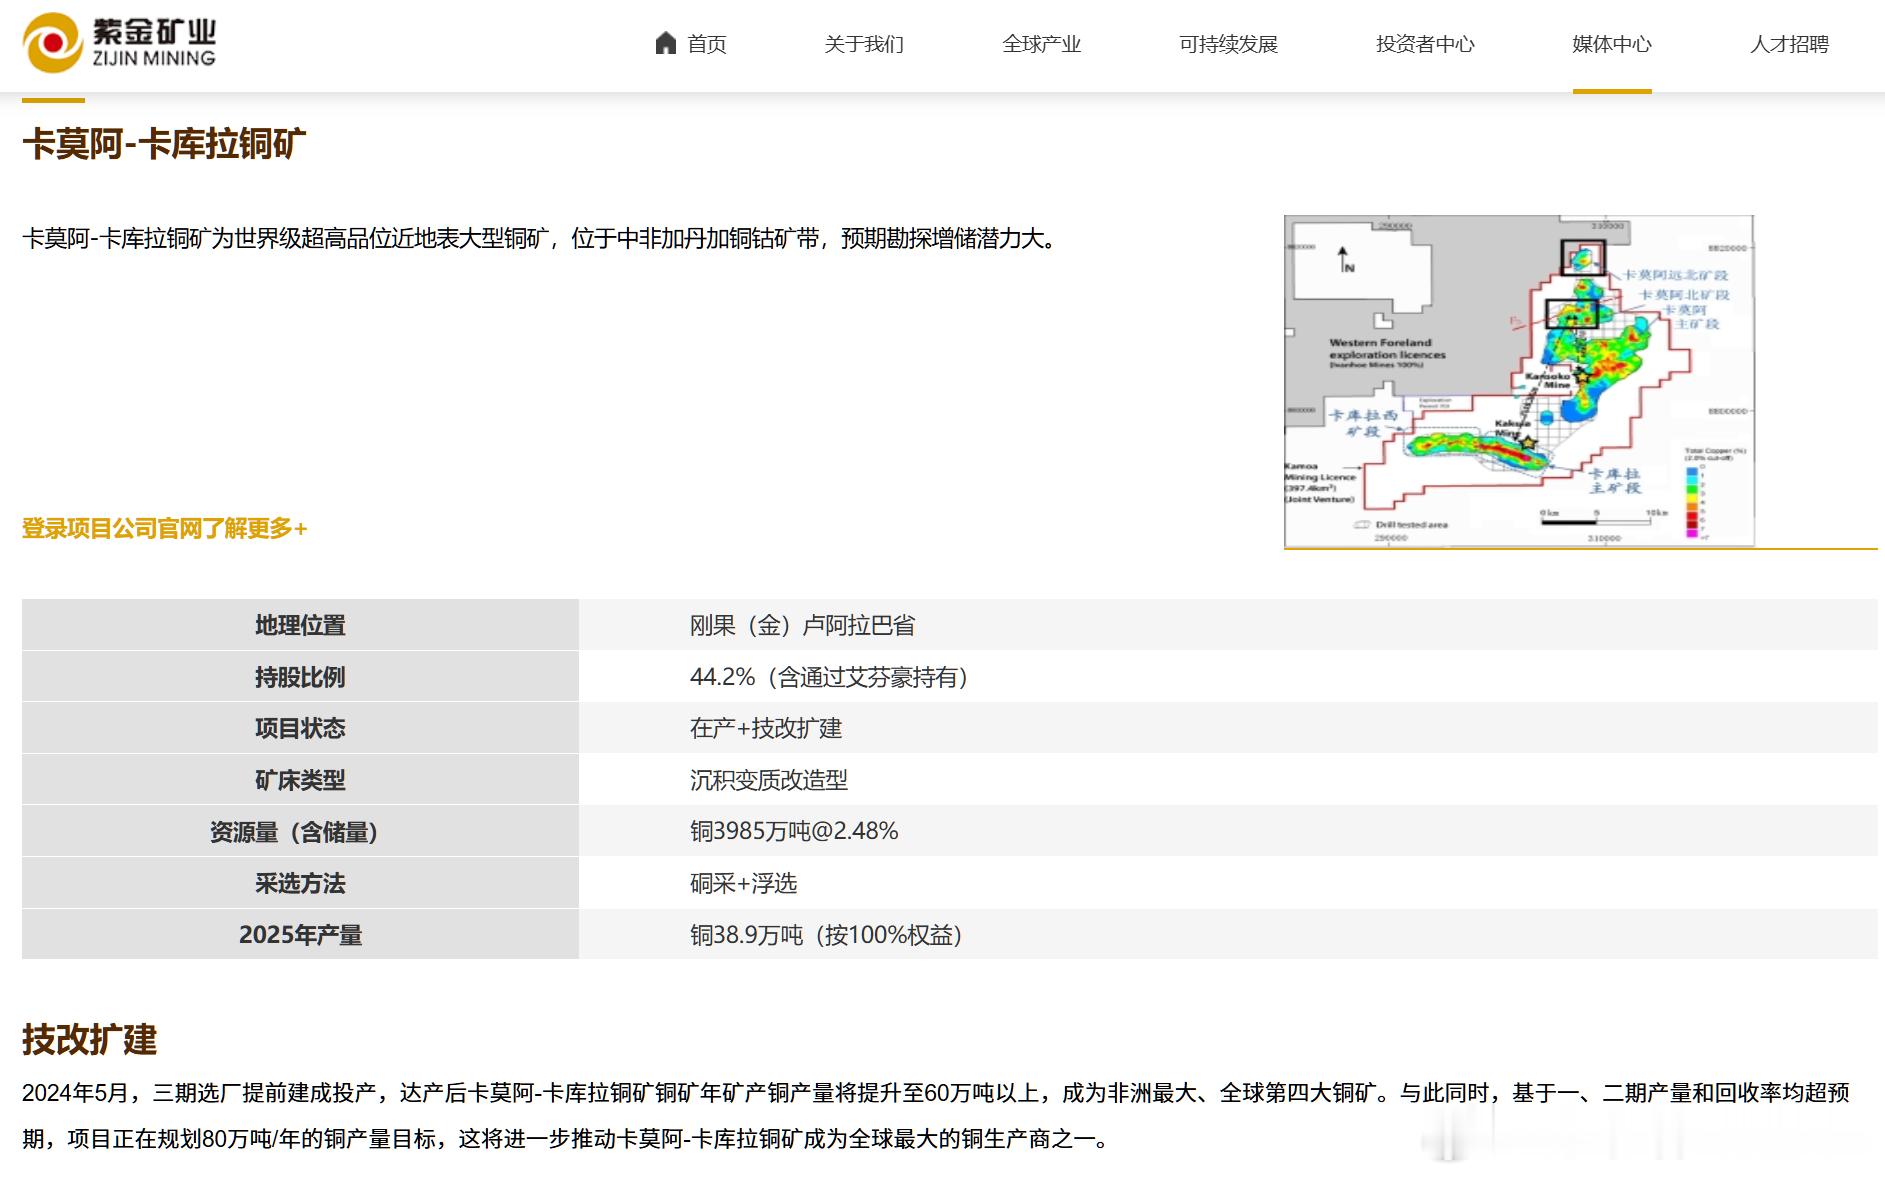Image resolution: width=1885 pixels, height=1180 pixels.
Task: Open the 可持续发展 menu
Action: 1228,44
